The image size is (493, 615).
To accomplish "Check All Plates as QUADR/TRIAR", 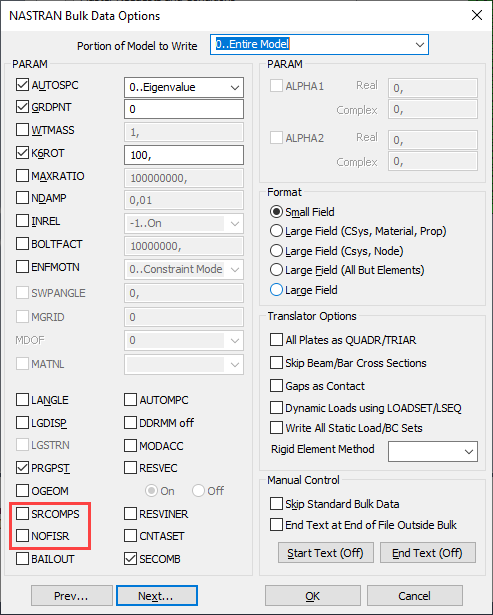I will tap(276, 340).
